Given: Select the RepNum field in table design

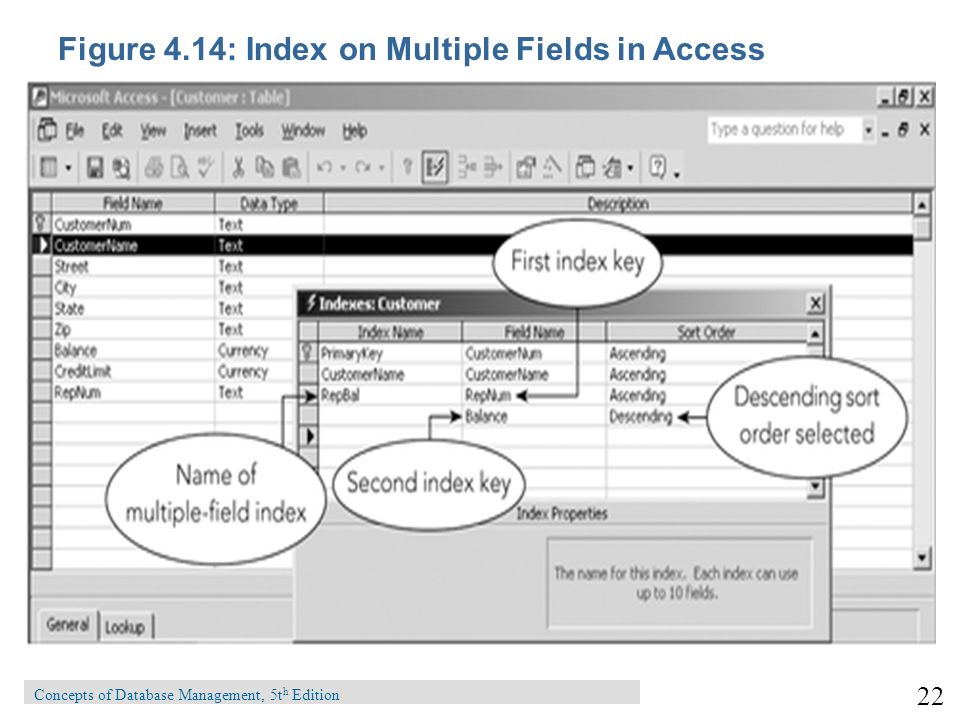Looking at the screenshot, I should (x=133, y=392).
